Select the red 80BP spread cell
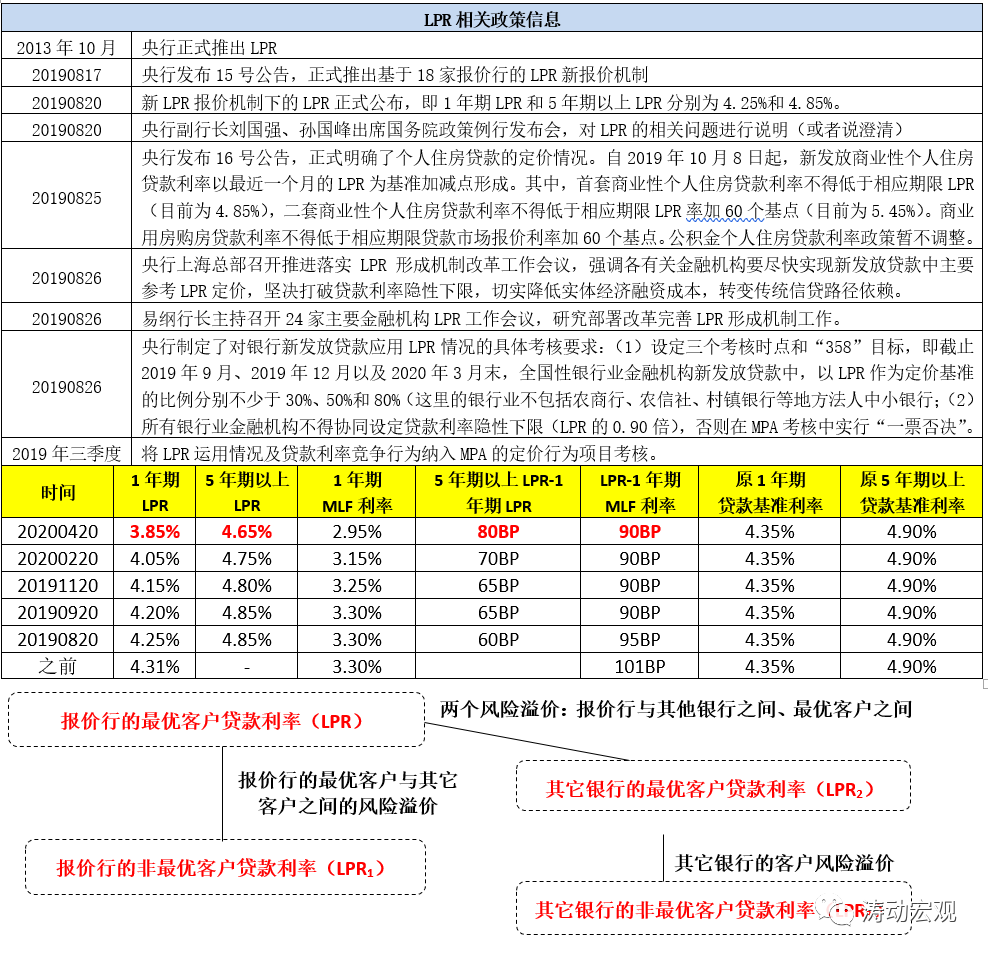This screenshot has width=988, height=954. click(498, 532)
